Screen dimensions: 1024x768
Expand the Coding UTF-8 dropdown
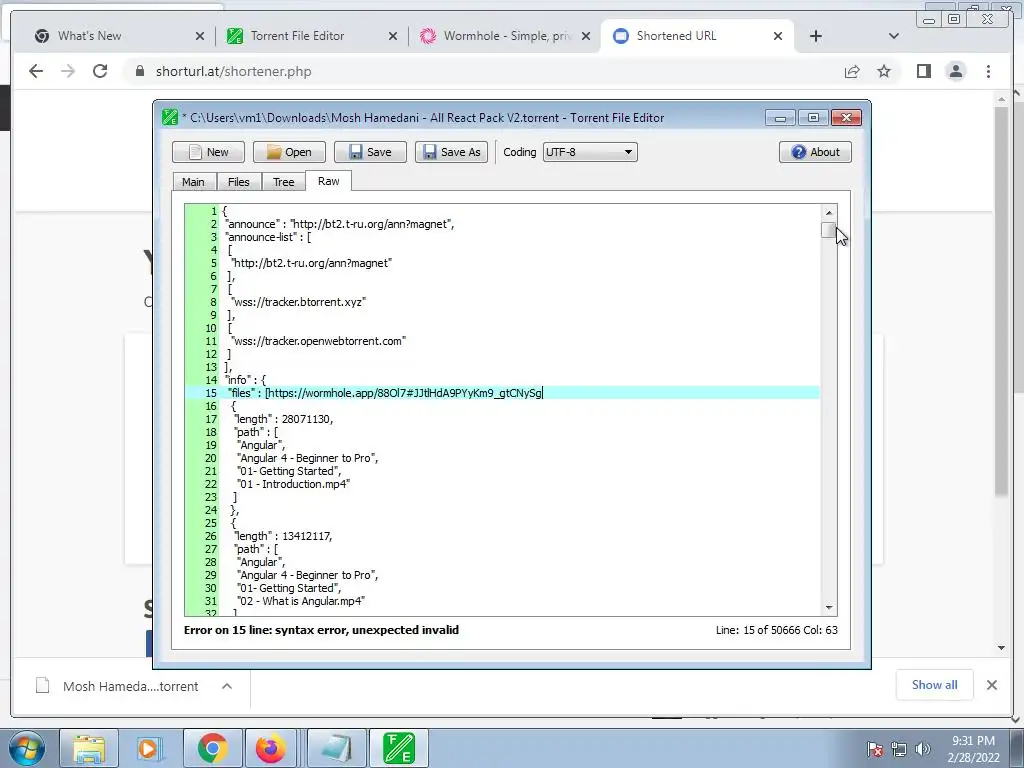(x=590, y=152)
